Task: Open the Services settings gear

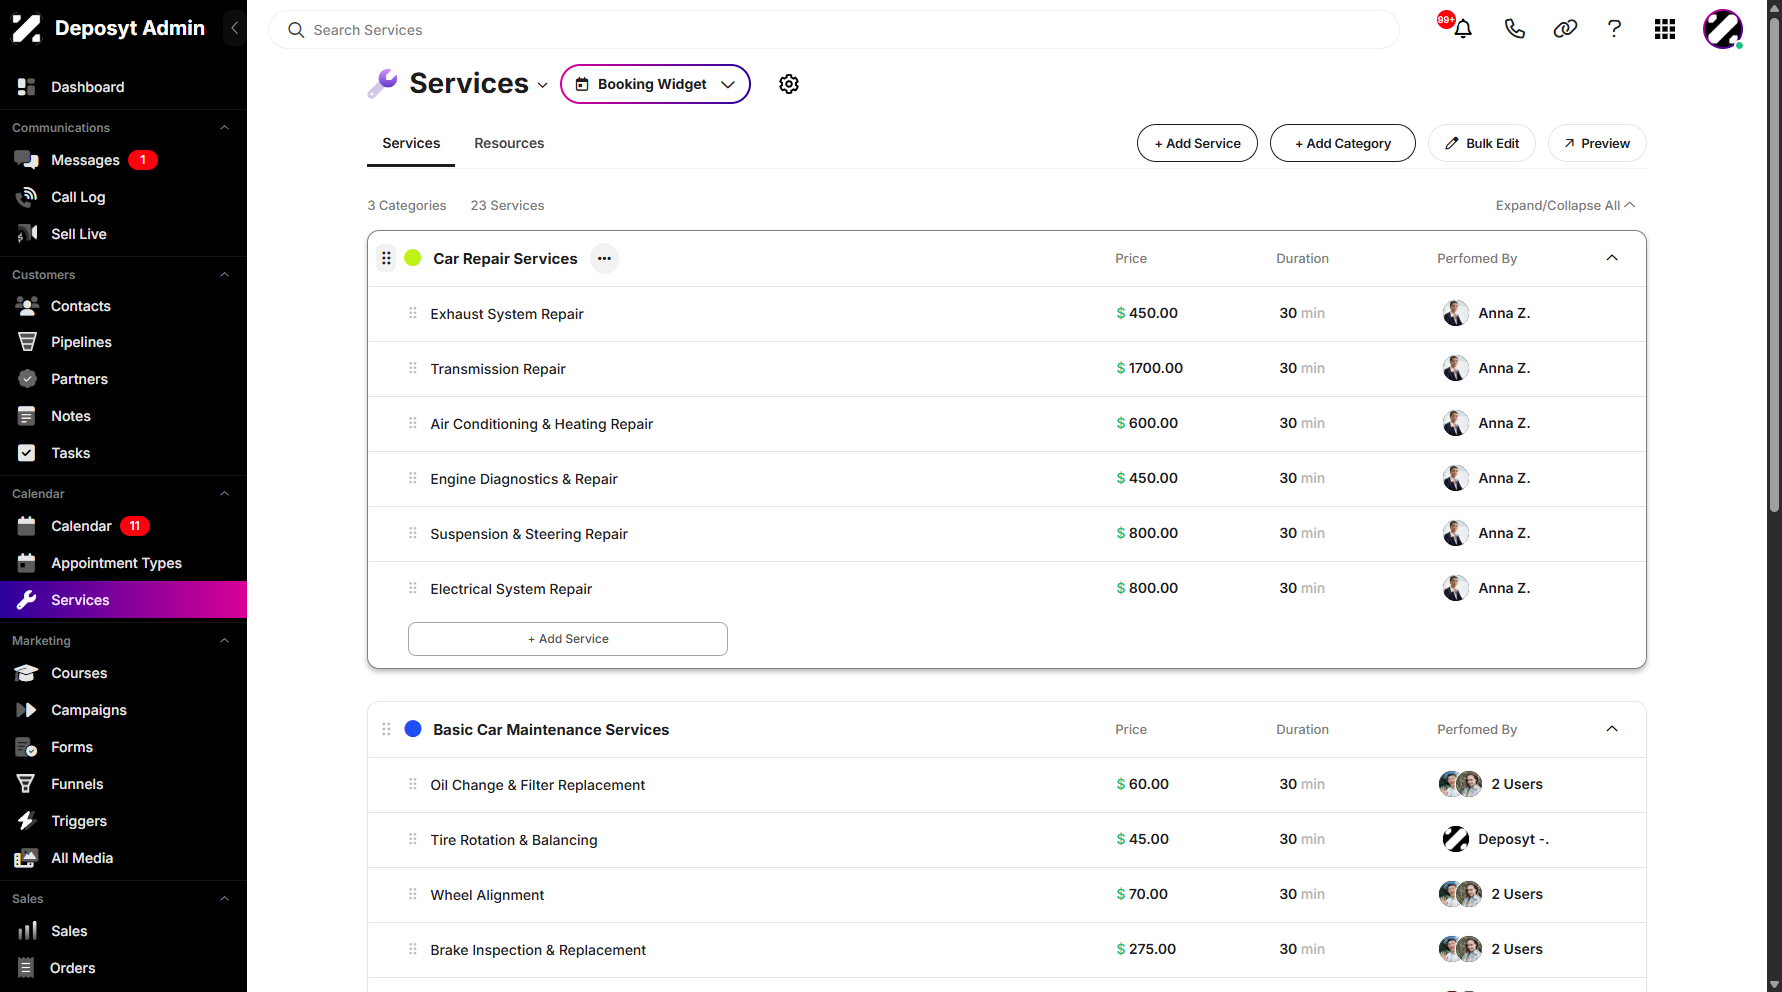Action: 789,84
